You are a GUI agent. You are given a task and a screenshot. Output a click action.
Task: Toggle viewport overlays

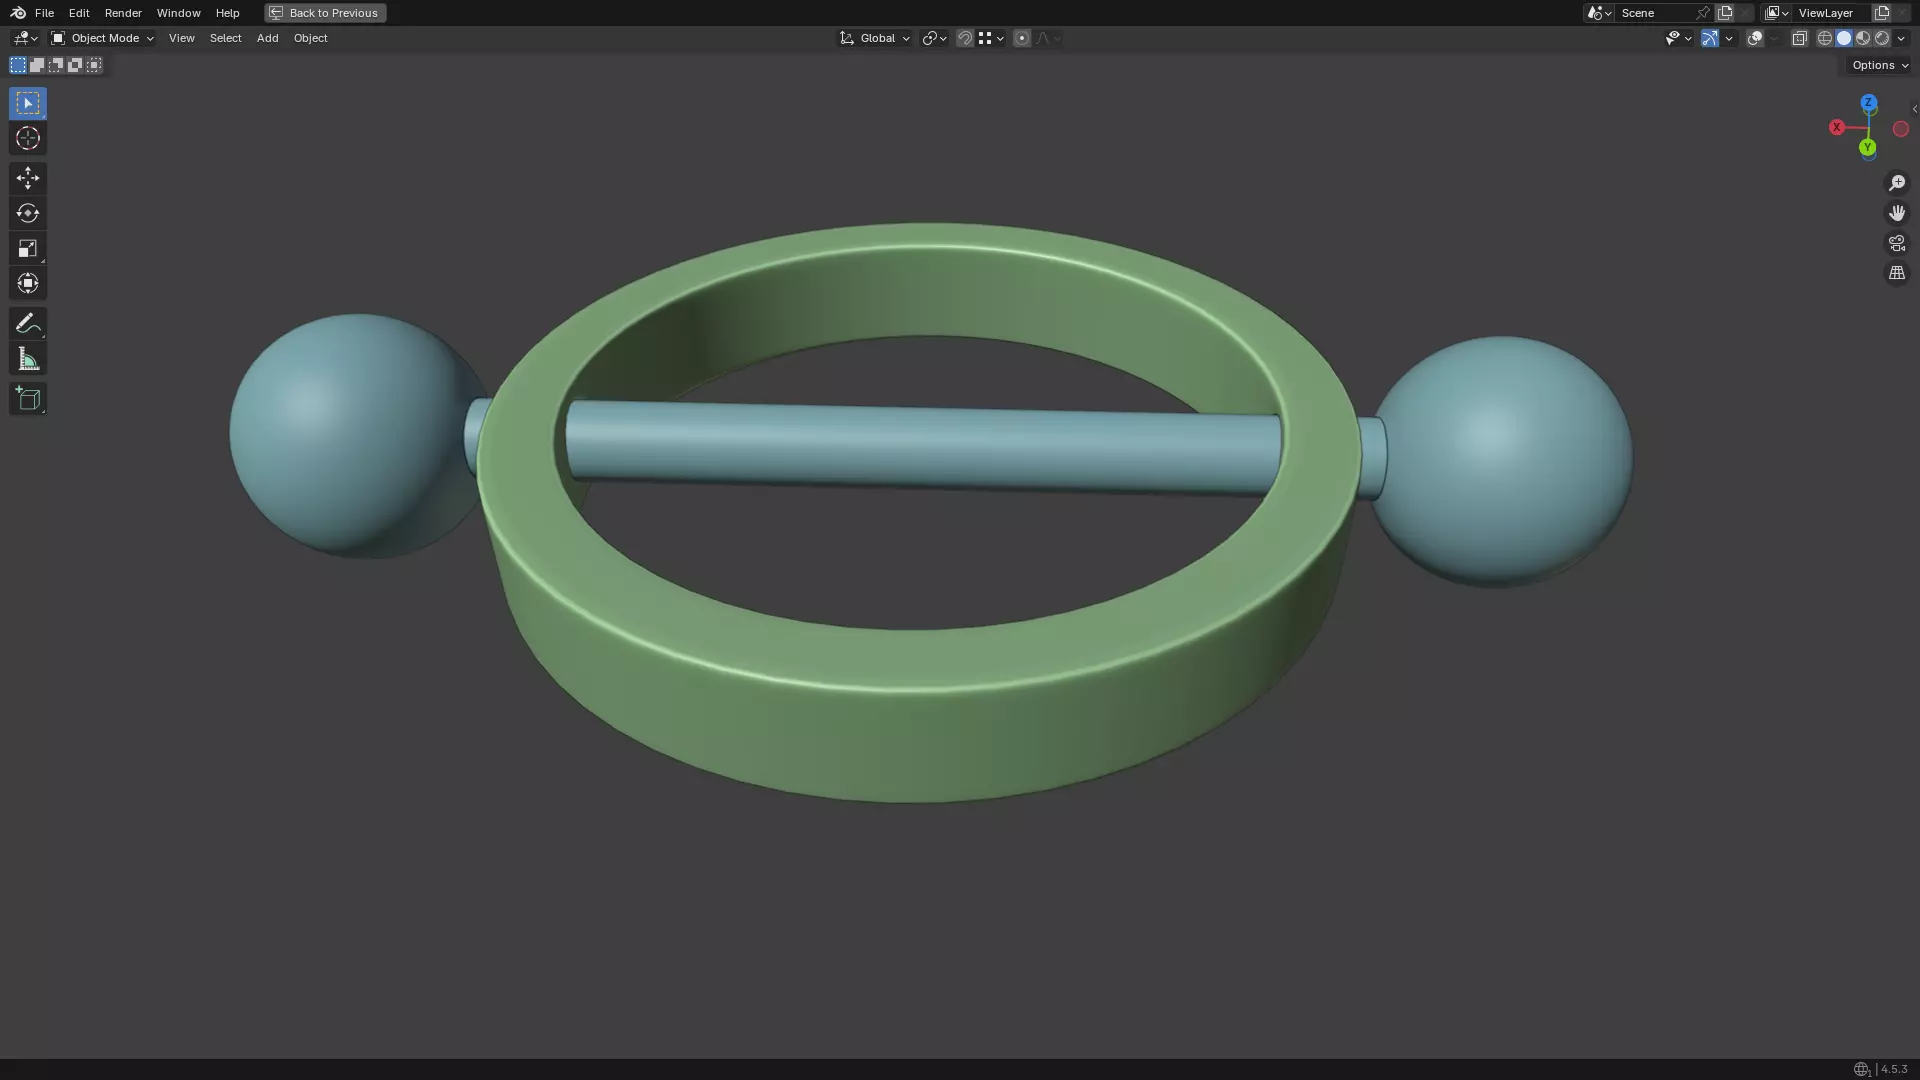click(1755, 38)
